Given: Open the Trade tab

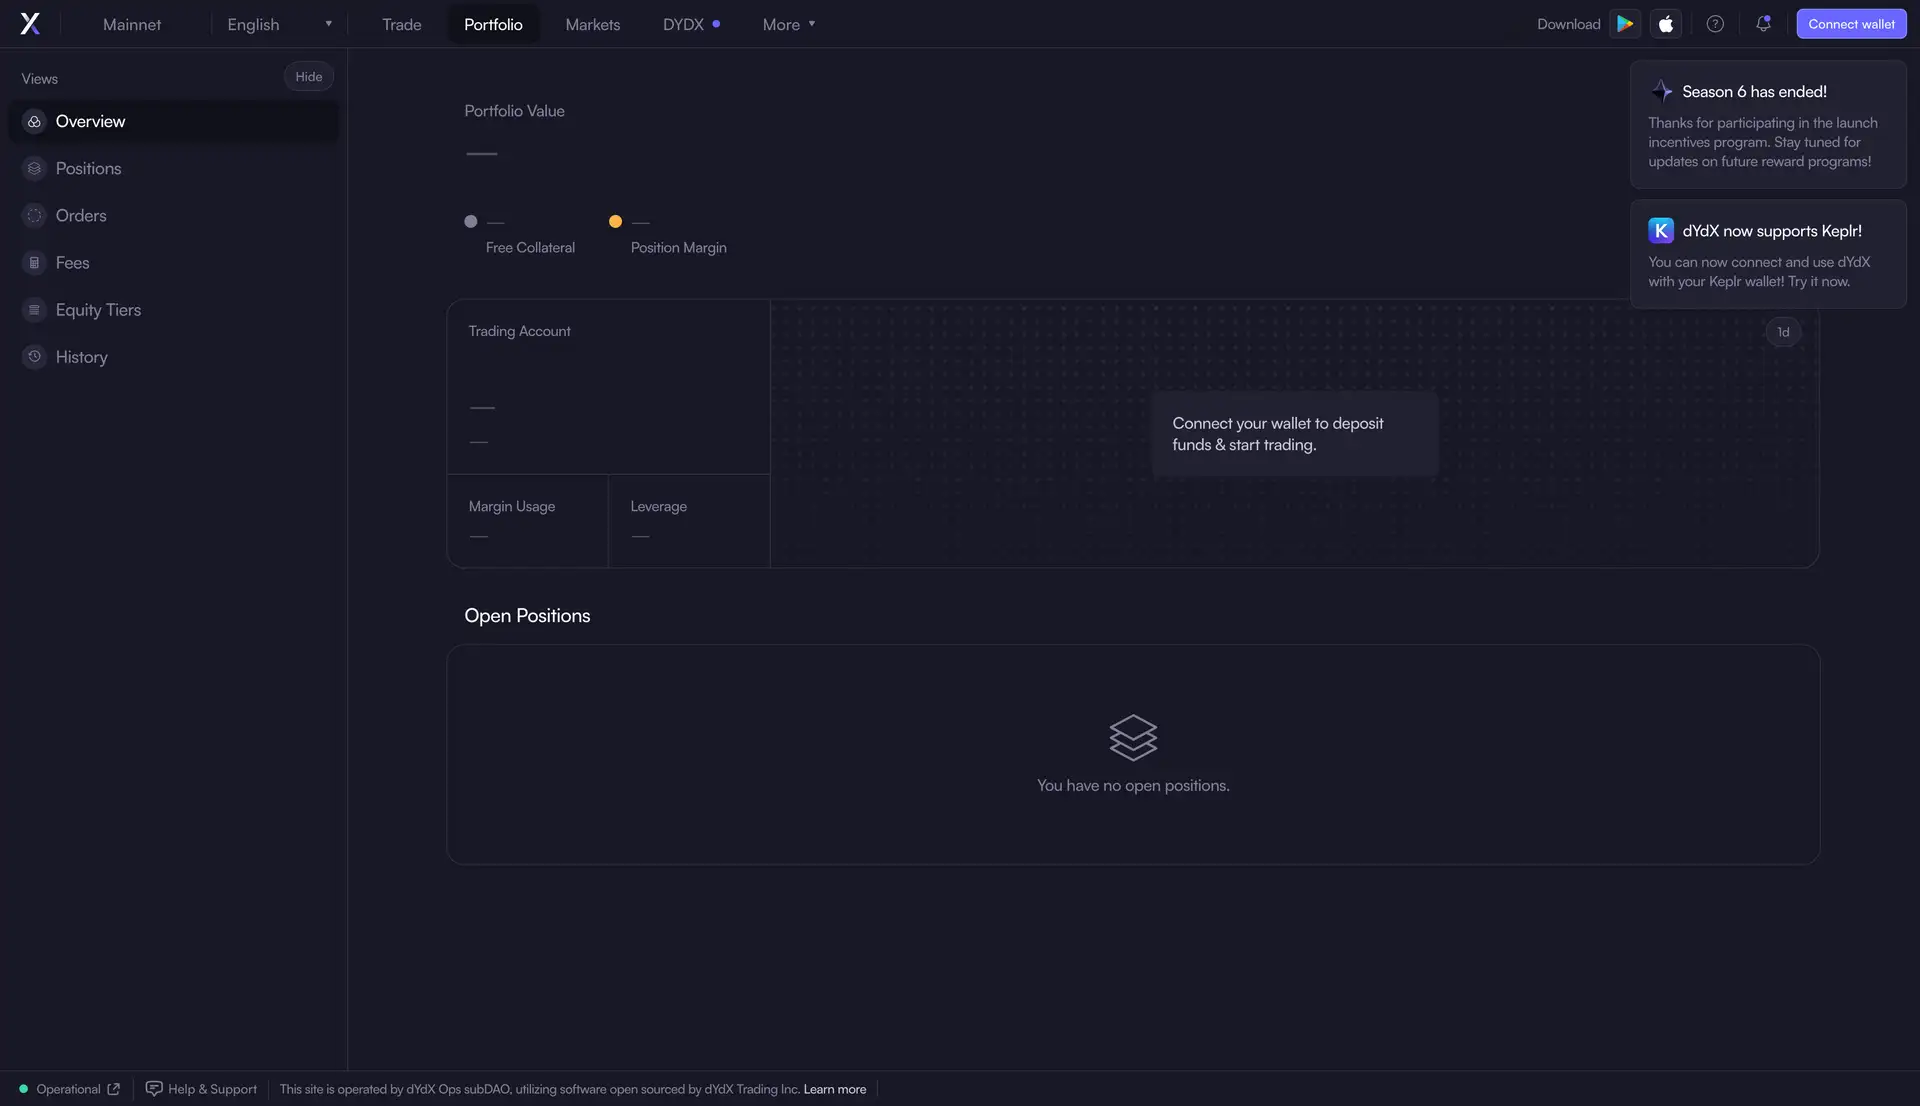Looking at the screenshot, I should pos(401,24).
